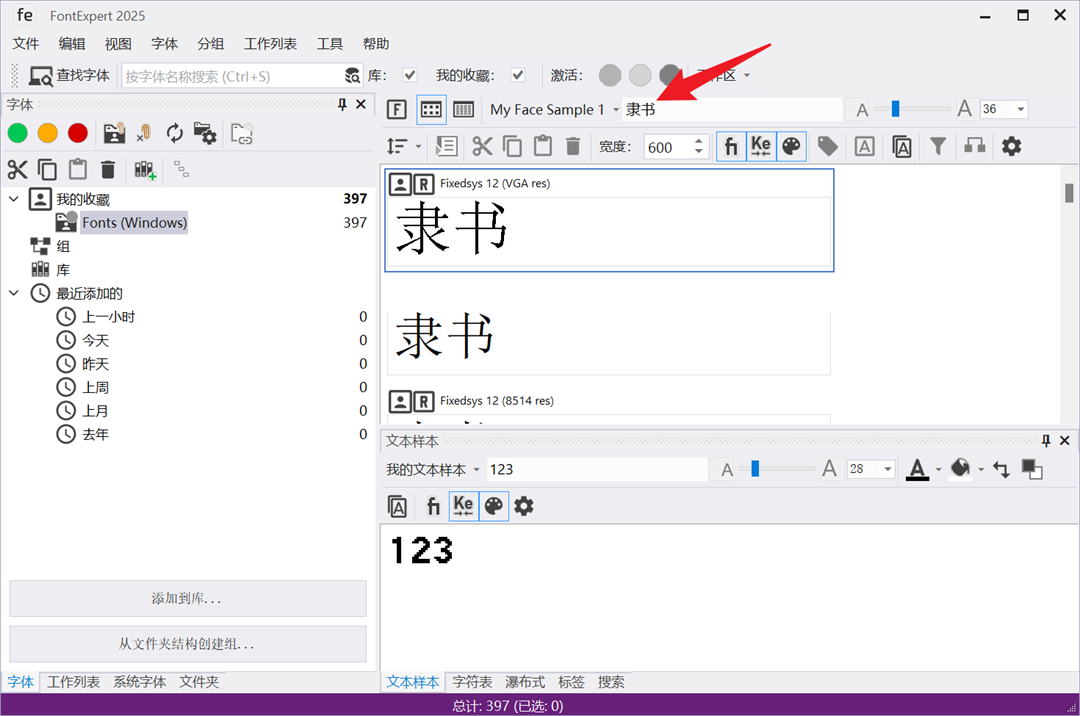This screenshot has width=1080, height=716.
Task: Toggle kerning Ke button in preview toolbar
Action: point(761,146)
